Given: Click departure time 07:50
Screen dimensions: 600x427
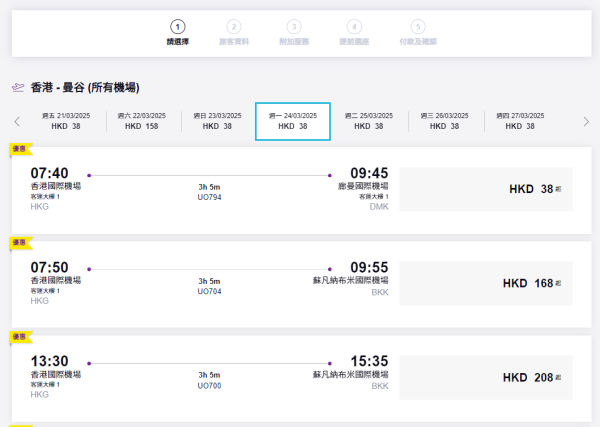Looking at the screenshot, I should click(49, 267).
